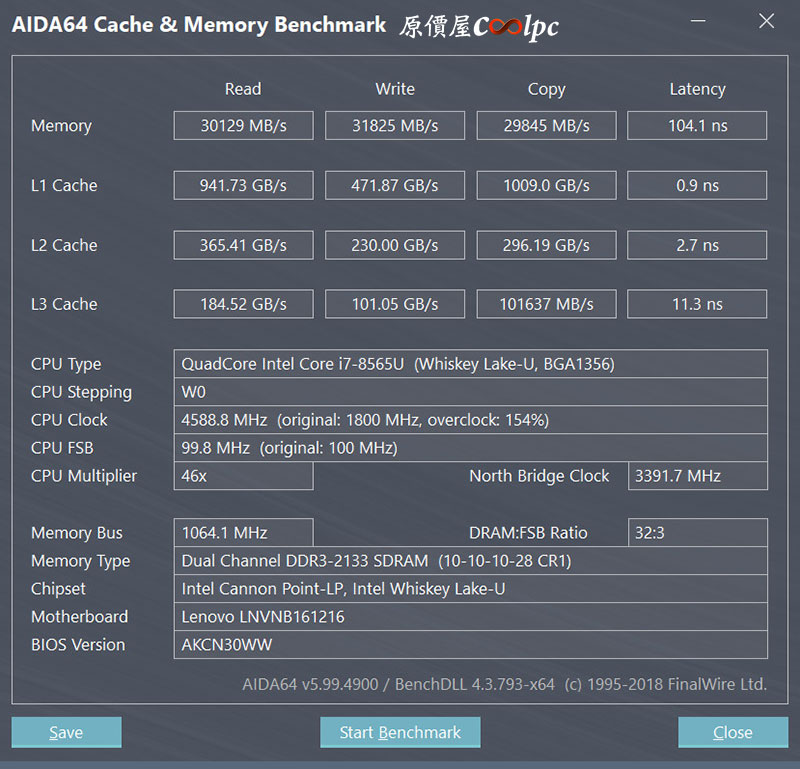Click the Chipset label

tap(58, 589)
